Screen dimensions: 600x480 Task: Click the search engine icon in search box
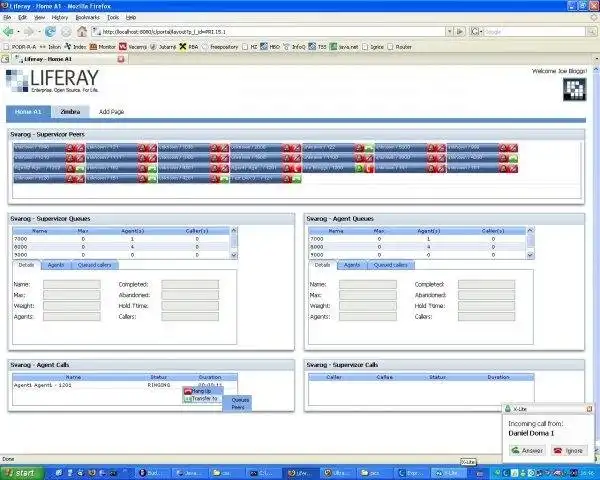click(474, 31)
